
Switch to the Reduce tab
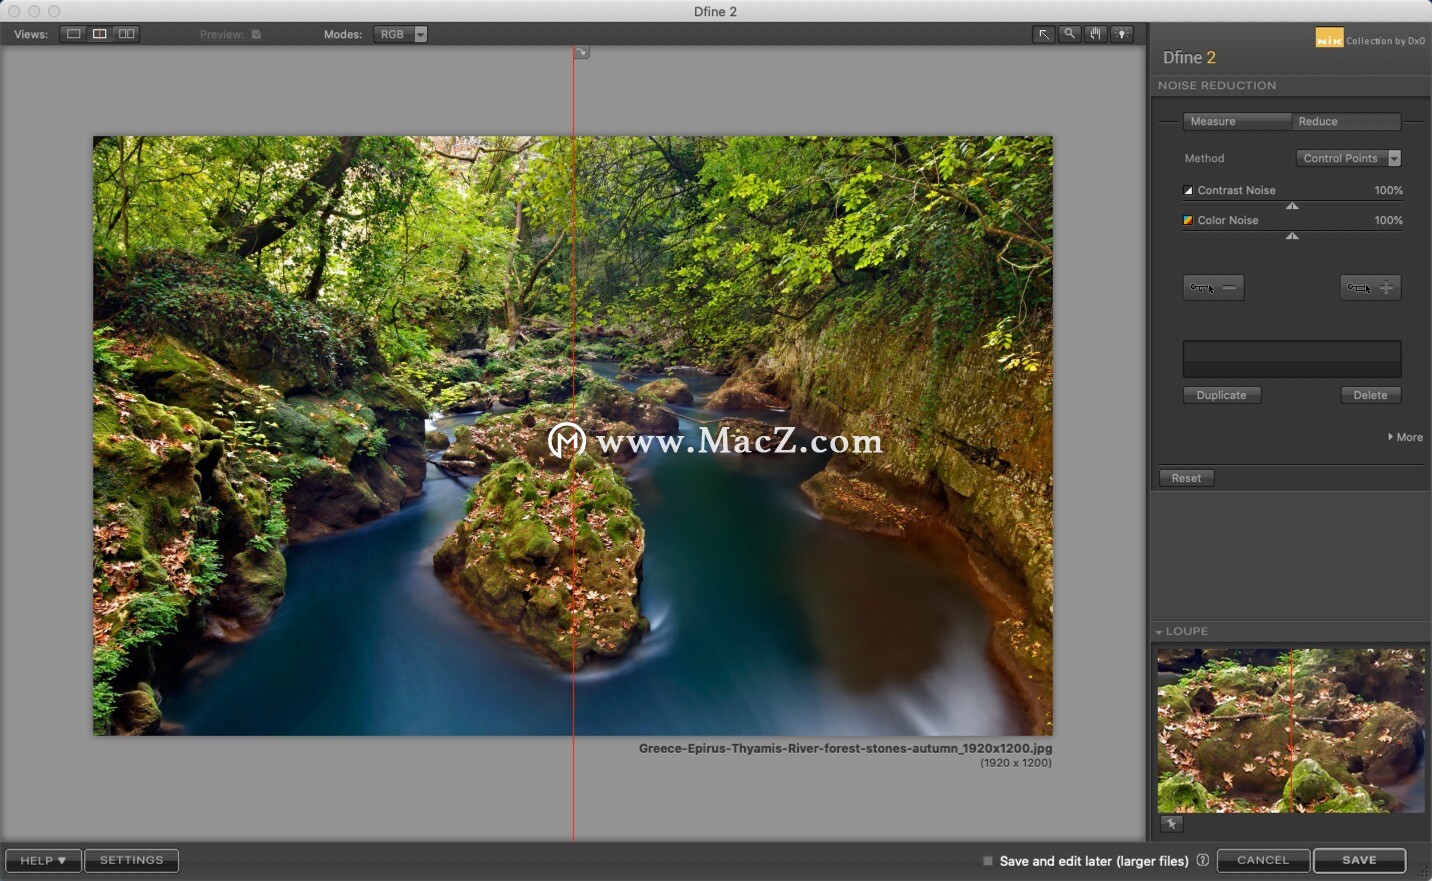(1346, 121)
